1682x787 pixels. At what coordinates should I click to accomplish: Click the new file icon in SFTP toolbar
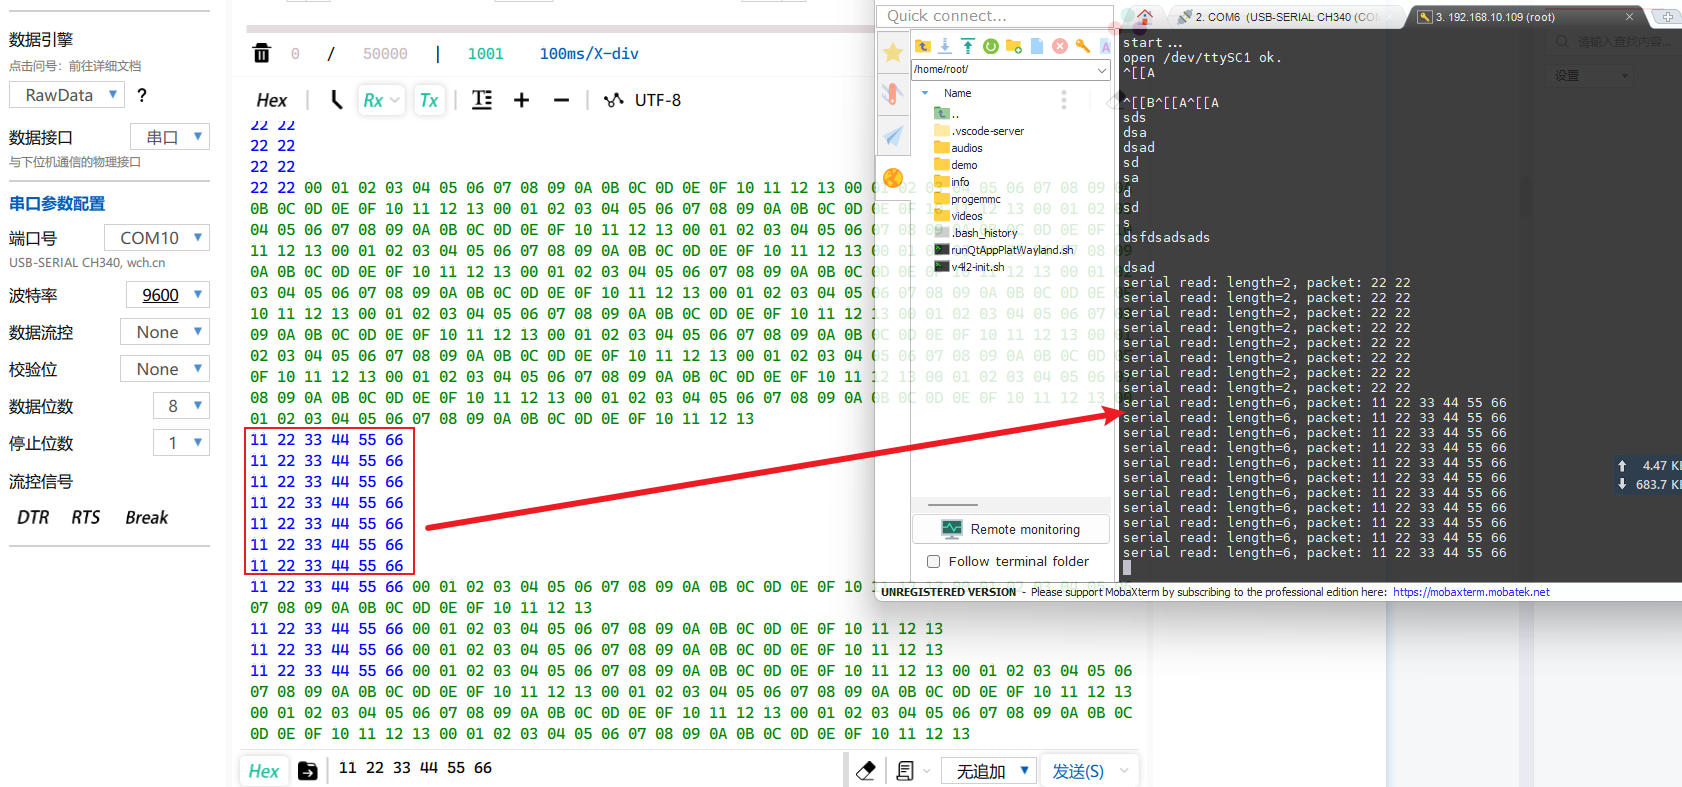tap(1037, 46)
